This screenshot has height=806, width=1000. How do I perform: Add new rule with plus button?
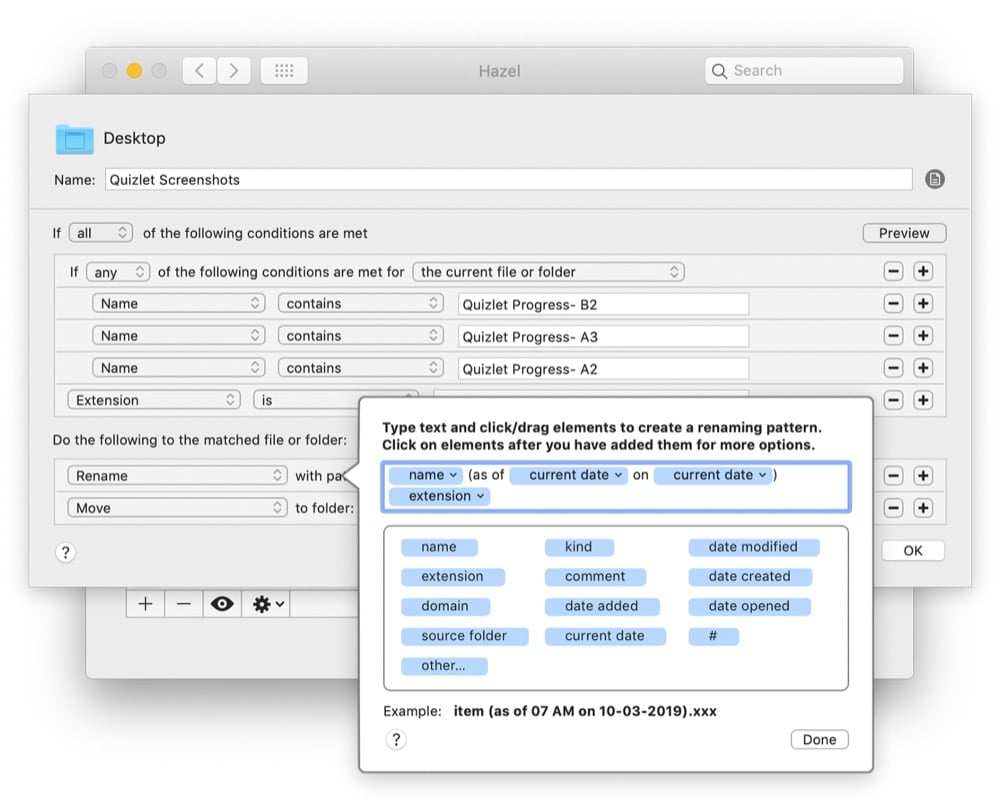click(x=145, y=603)
